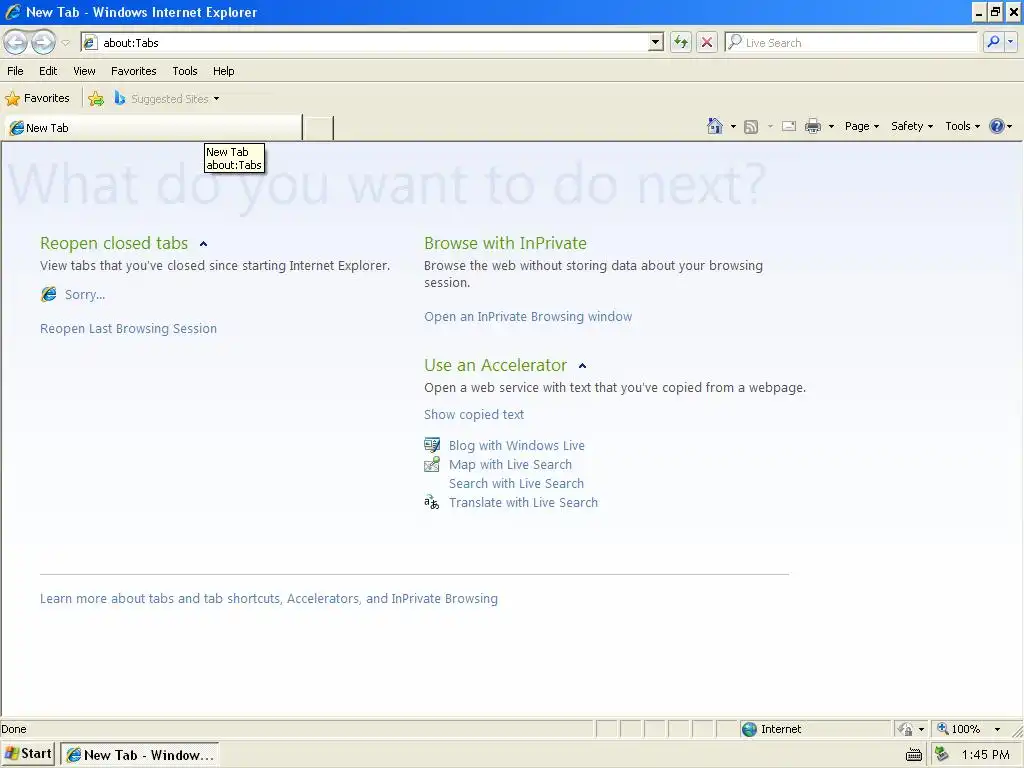Click New Tab taskbar window button
Screen dimensions: 1024x768
pyautogui.click(x=140, y=754)
